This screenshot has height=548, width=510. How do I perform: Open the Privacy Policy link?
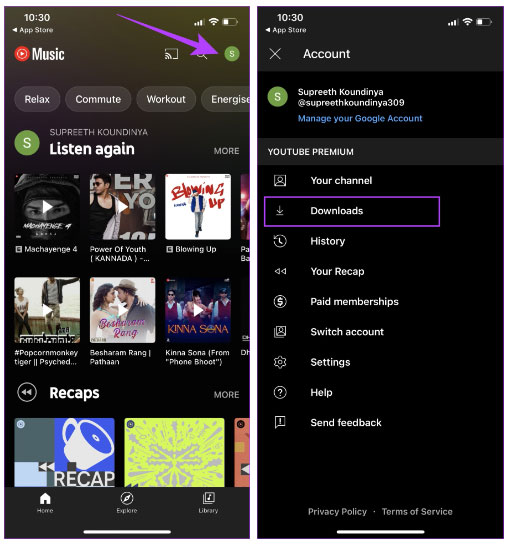click(x=337, y=512)
